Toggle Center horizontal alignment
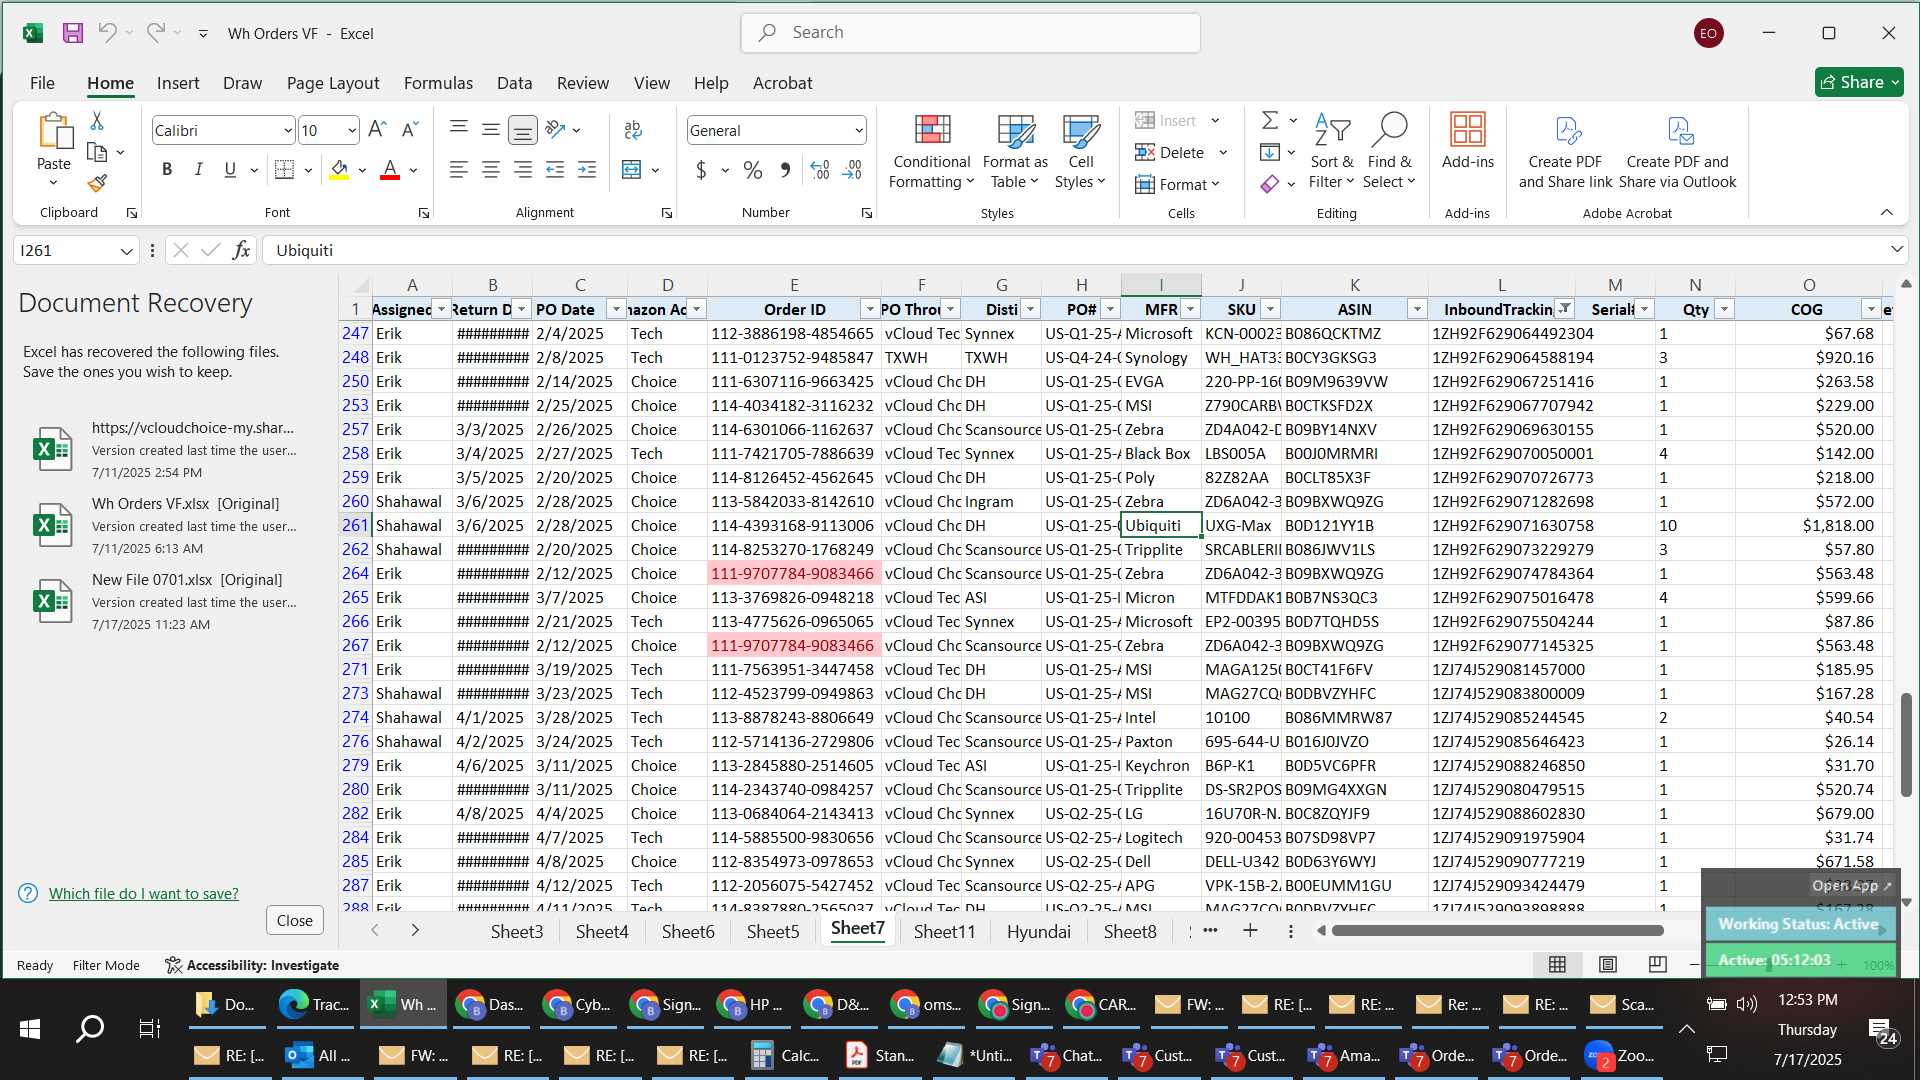The height and width of the screenshot is (1080, 1920). click(x=491, y=170)
